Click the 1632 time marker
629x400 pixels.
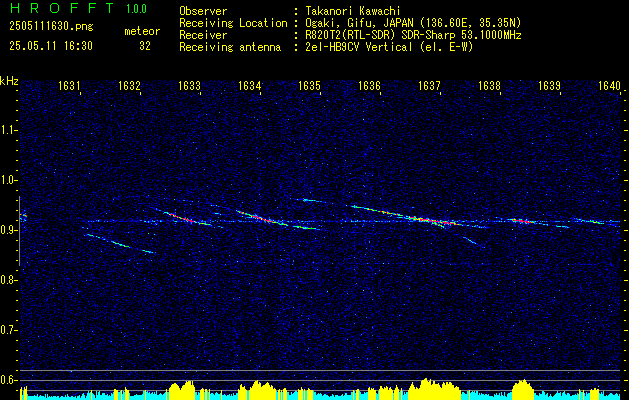pos(129,85)
